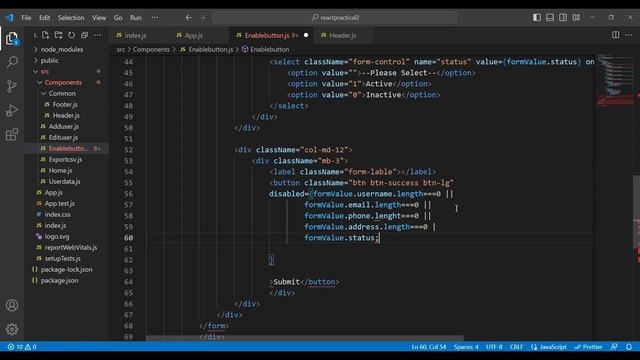
Task: Click the code minimap
Action: point(614,80)
